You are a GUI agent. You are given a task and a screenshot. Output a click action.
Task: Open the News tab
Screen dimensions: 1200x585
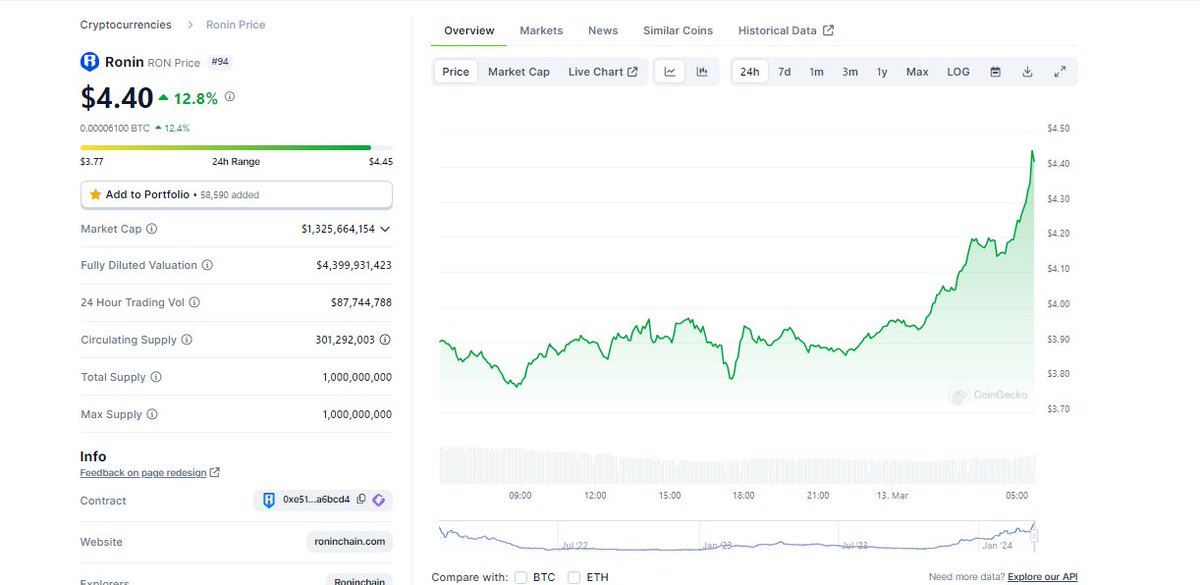point(603,31)
